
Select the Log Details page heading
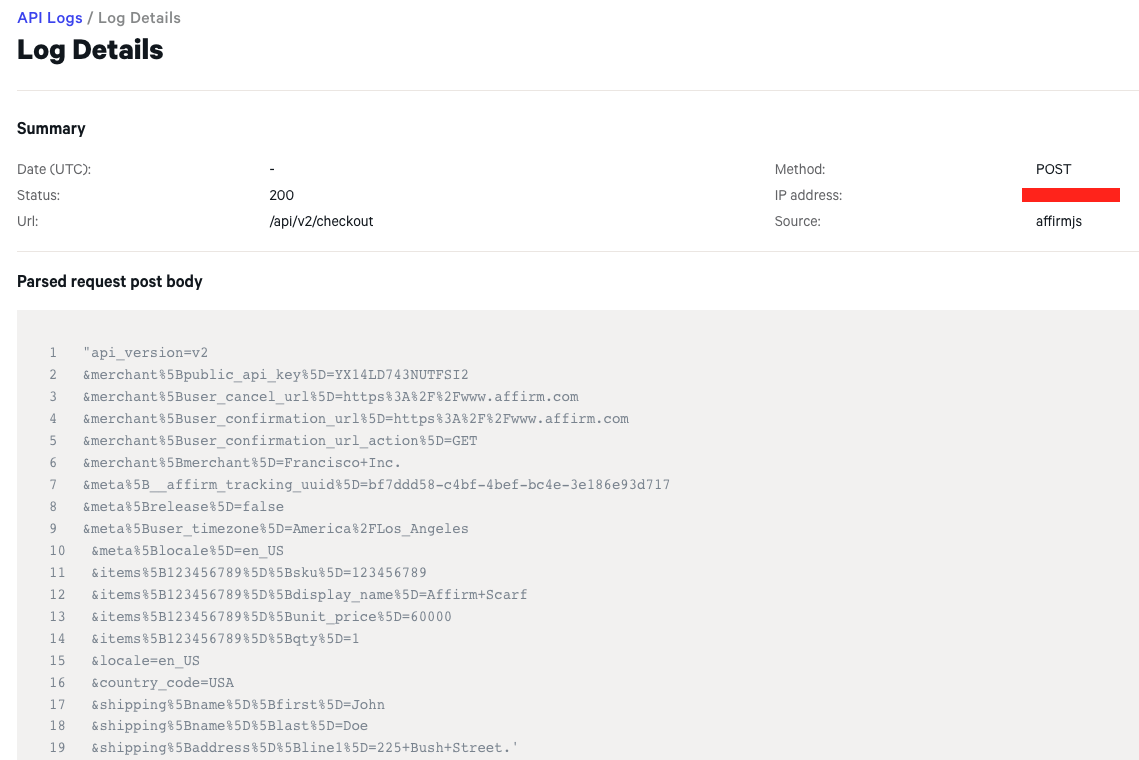tap(90, 49)
